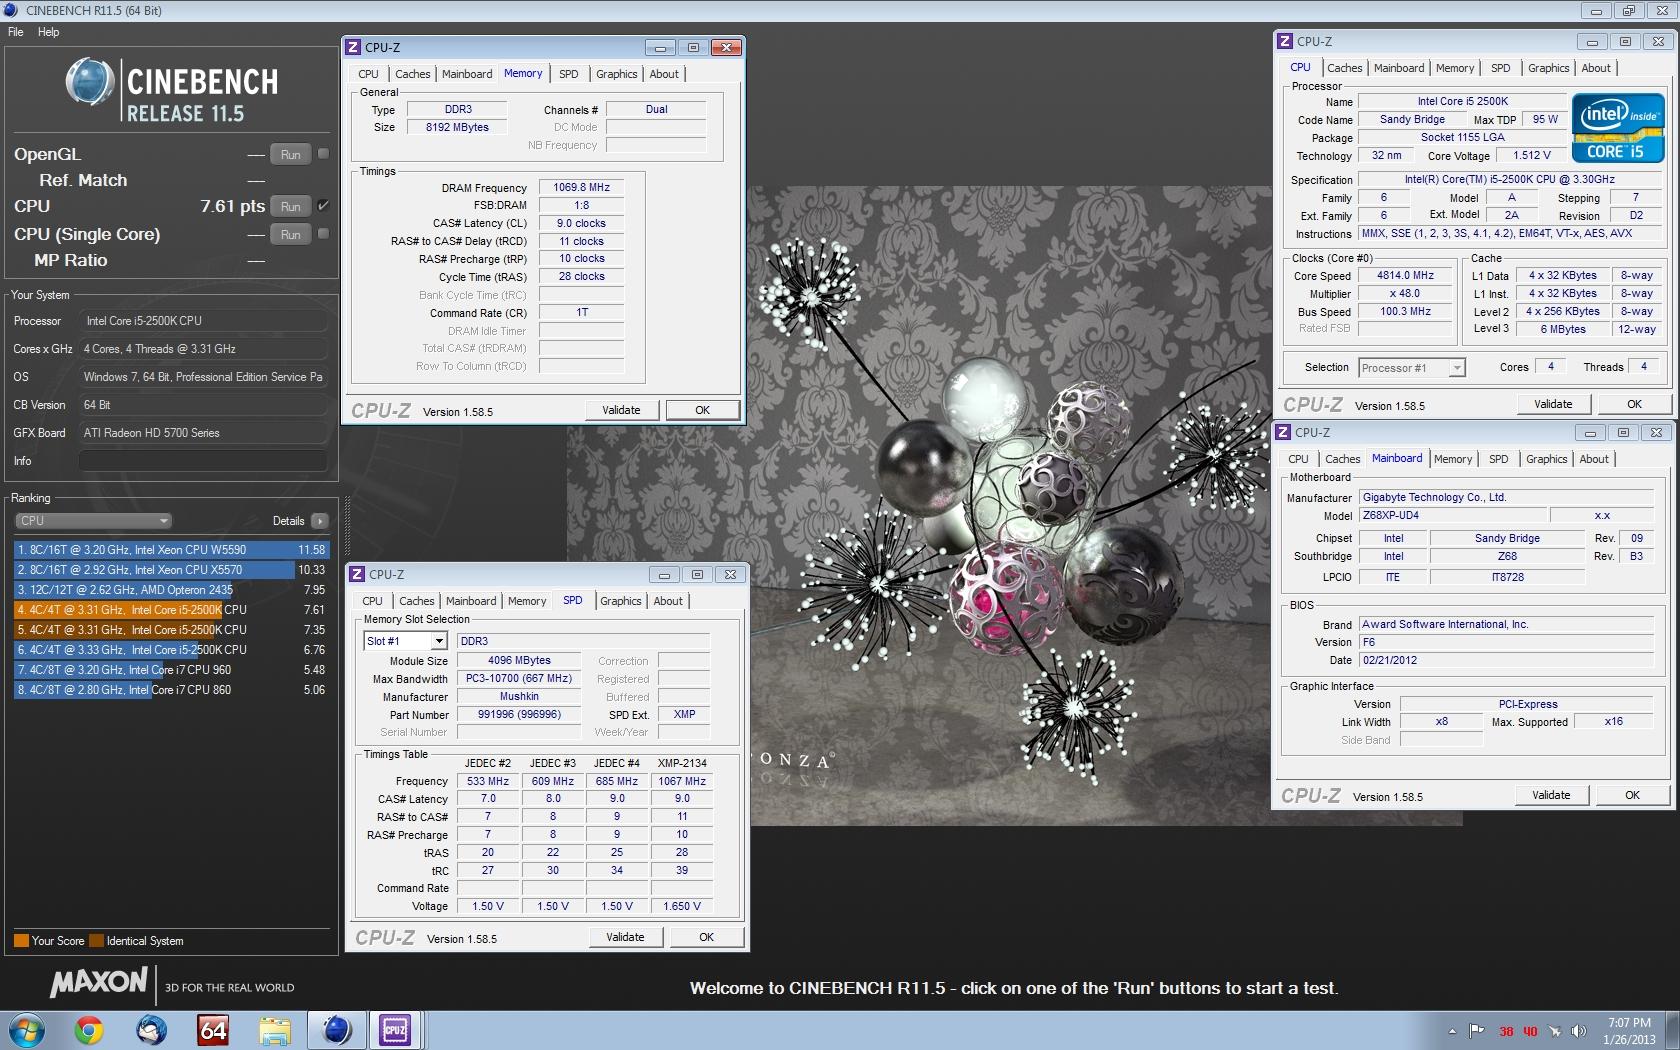This screenshot has height=1050, width=1680.
Task: Open the red 64 taskbar application
Action: click(213, 1029)
